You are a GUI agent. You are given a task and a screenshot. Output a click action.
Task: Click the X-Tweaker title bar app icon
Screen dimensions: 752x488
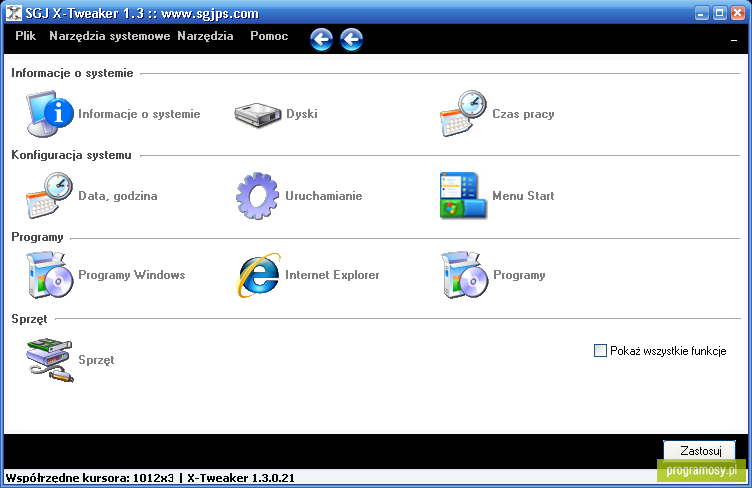[x=13, y=13]
